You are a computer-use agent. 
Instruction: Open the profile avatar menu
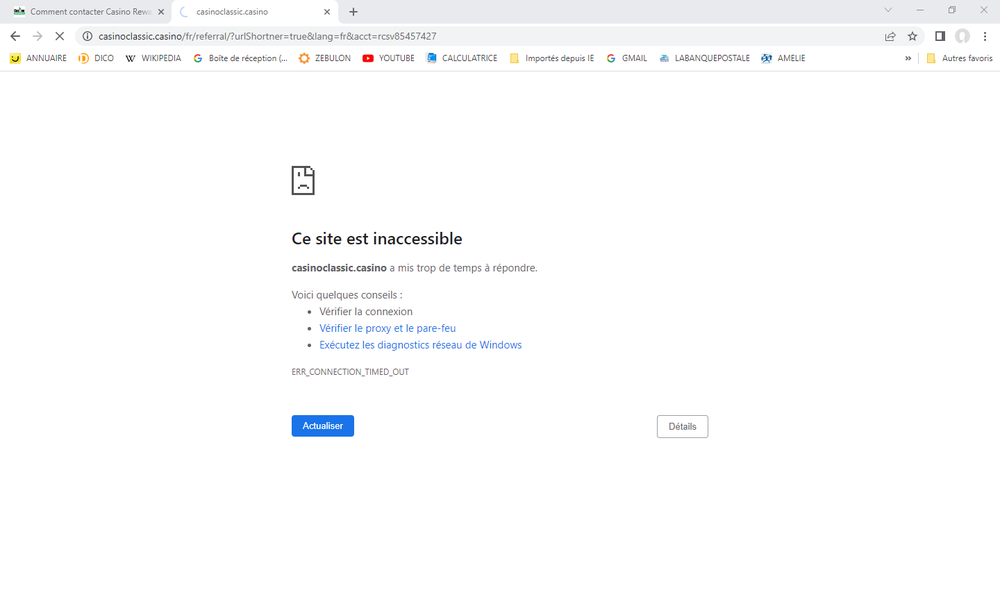tap(962, 36)
